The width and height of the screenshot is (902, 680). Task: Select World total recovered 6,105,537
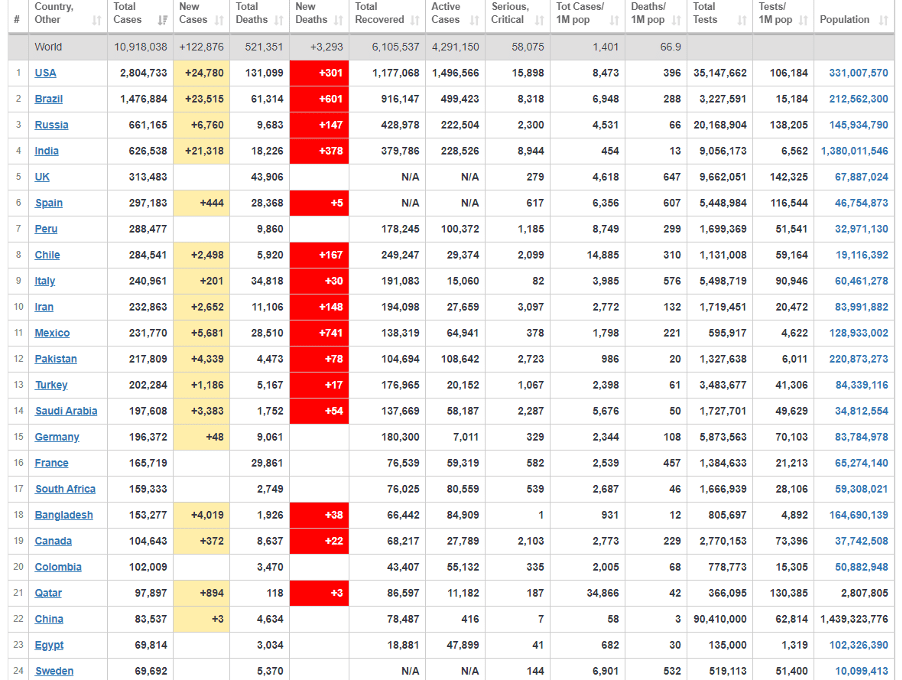click(x=395, y=47)
